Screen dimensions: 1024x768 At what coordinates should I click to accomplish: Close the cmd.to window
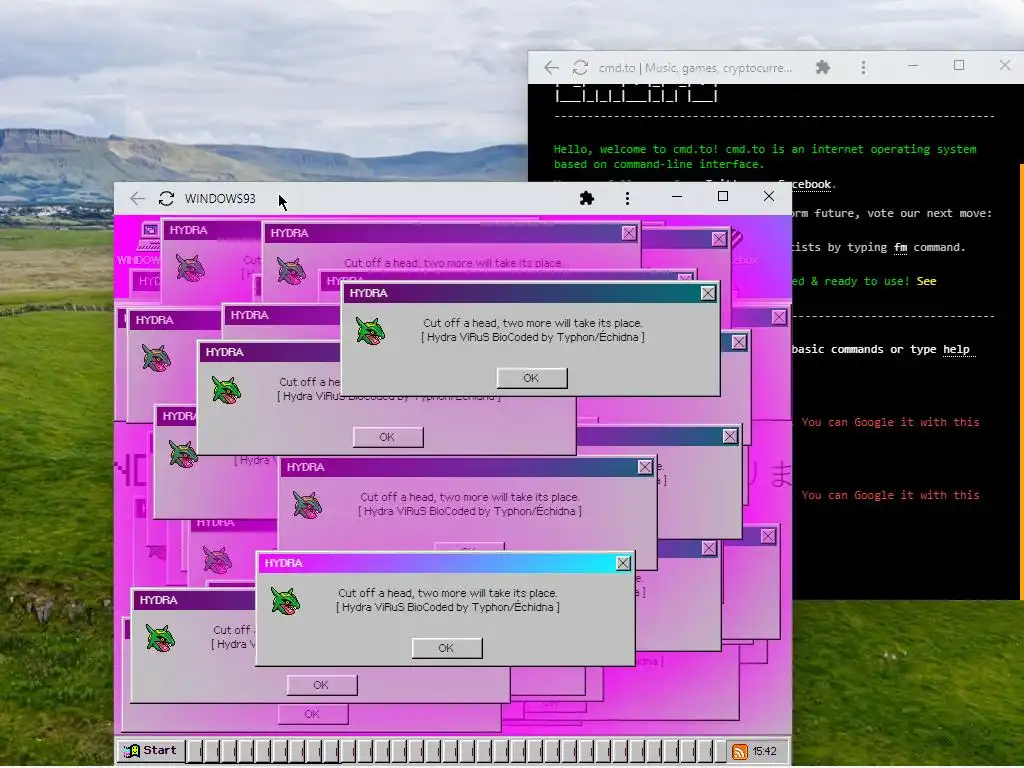pos(1005,65)
